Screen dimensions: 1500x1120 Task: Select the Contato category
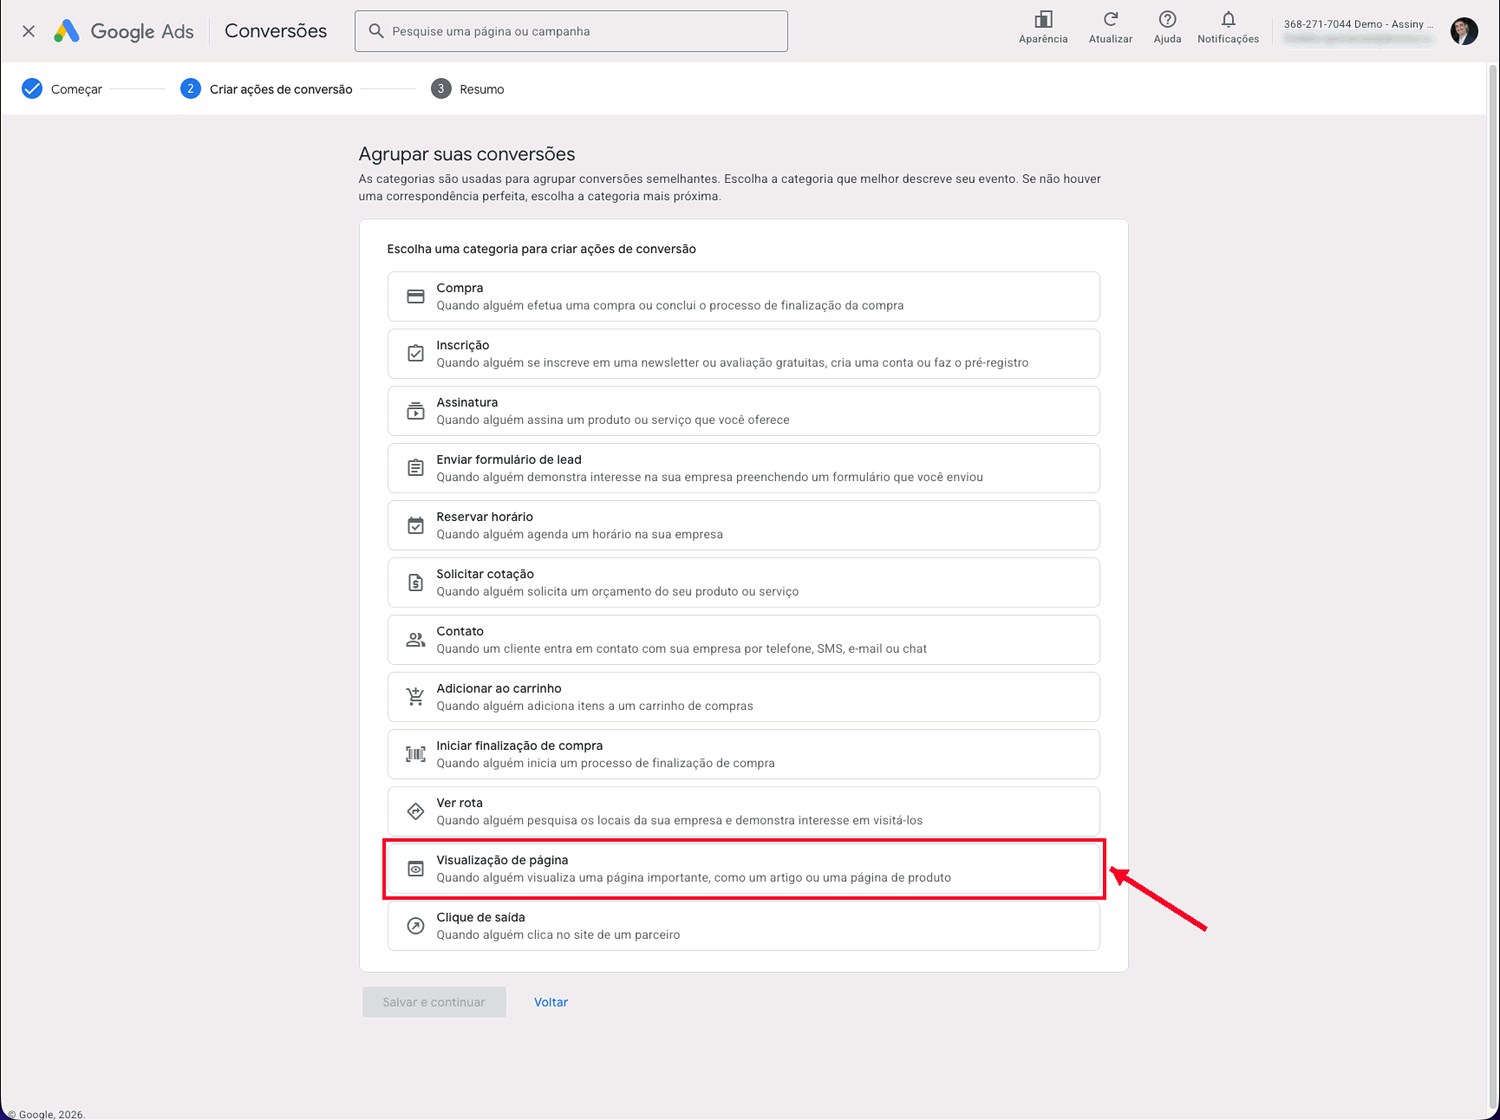744,640
